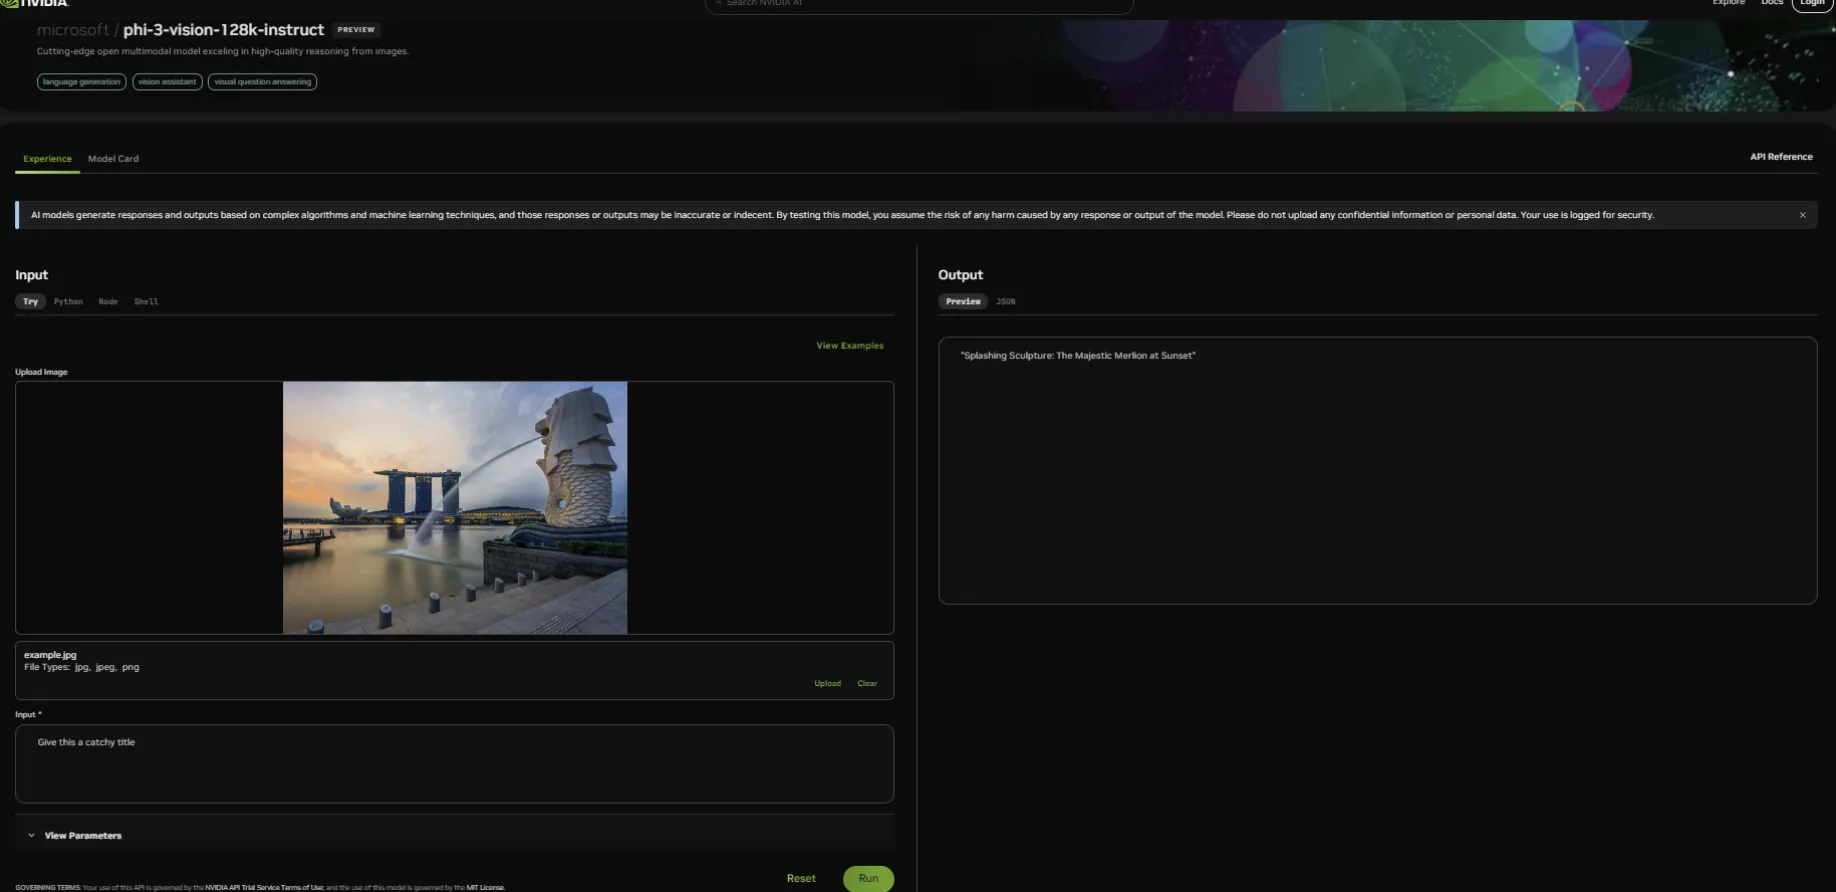Click the NVIDIA logo

point(34,3)
